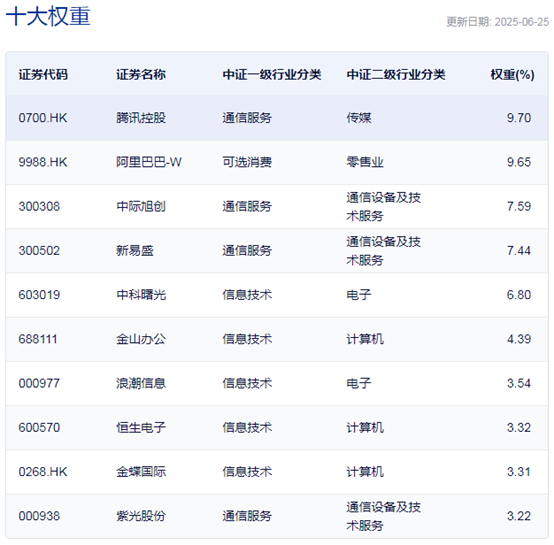Viewport: 554px width, 545px height.
Task: Click security code 603019
Action: 39,295
